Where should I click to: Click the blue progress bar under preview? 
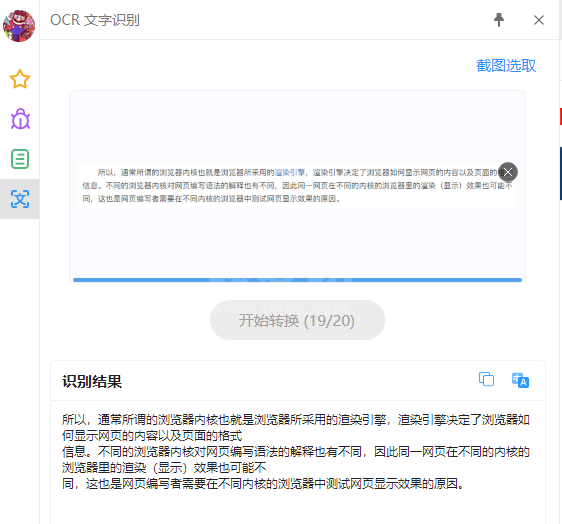(x=297, y=280)
